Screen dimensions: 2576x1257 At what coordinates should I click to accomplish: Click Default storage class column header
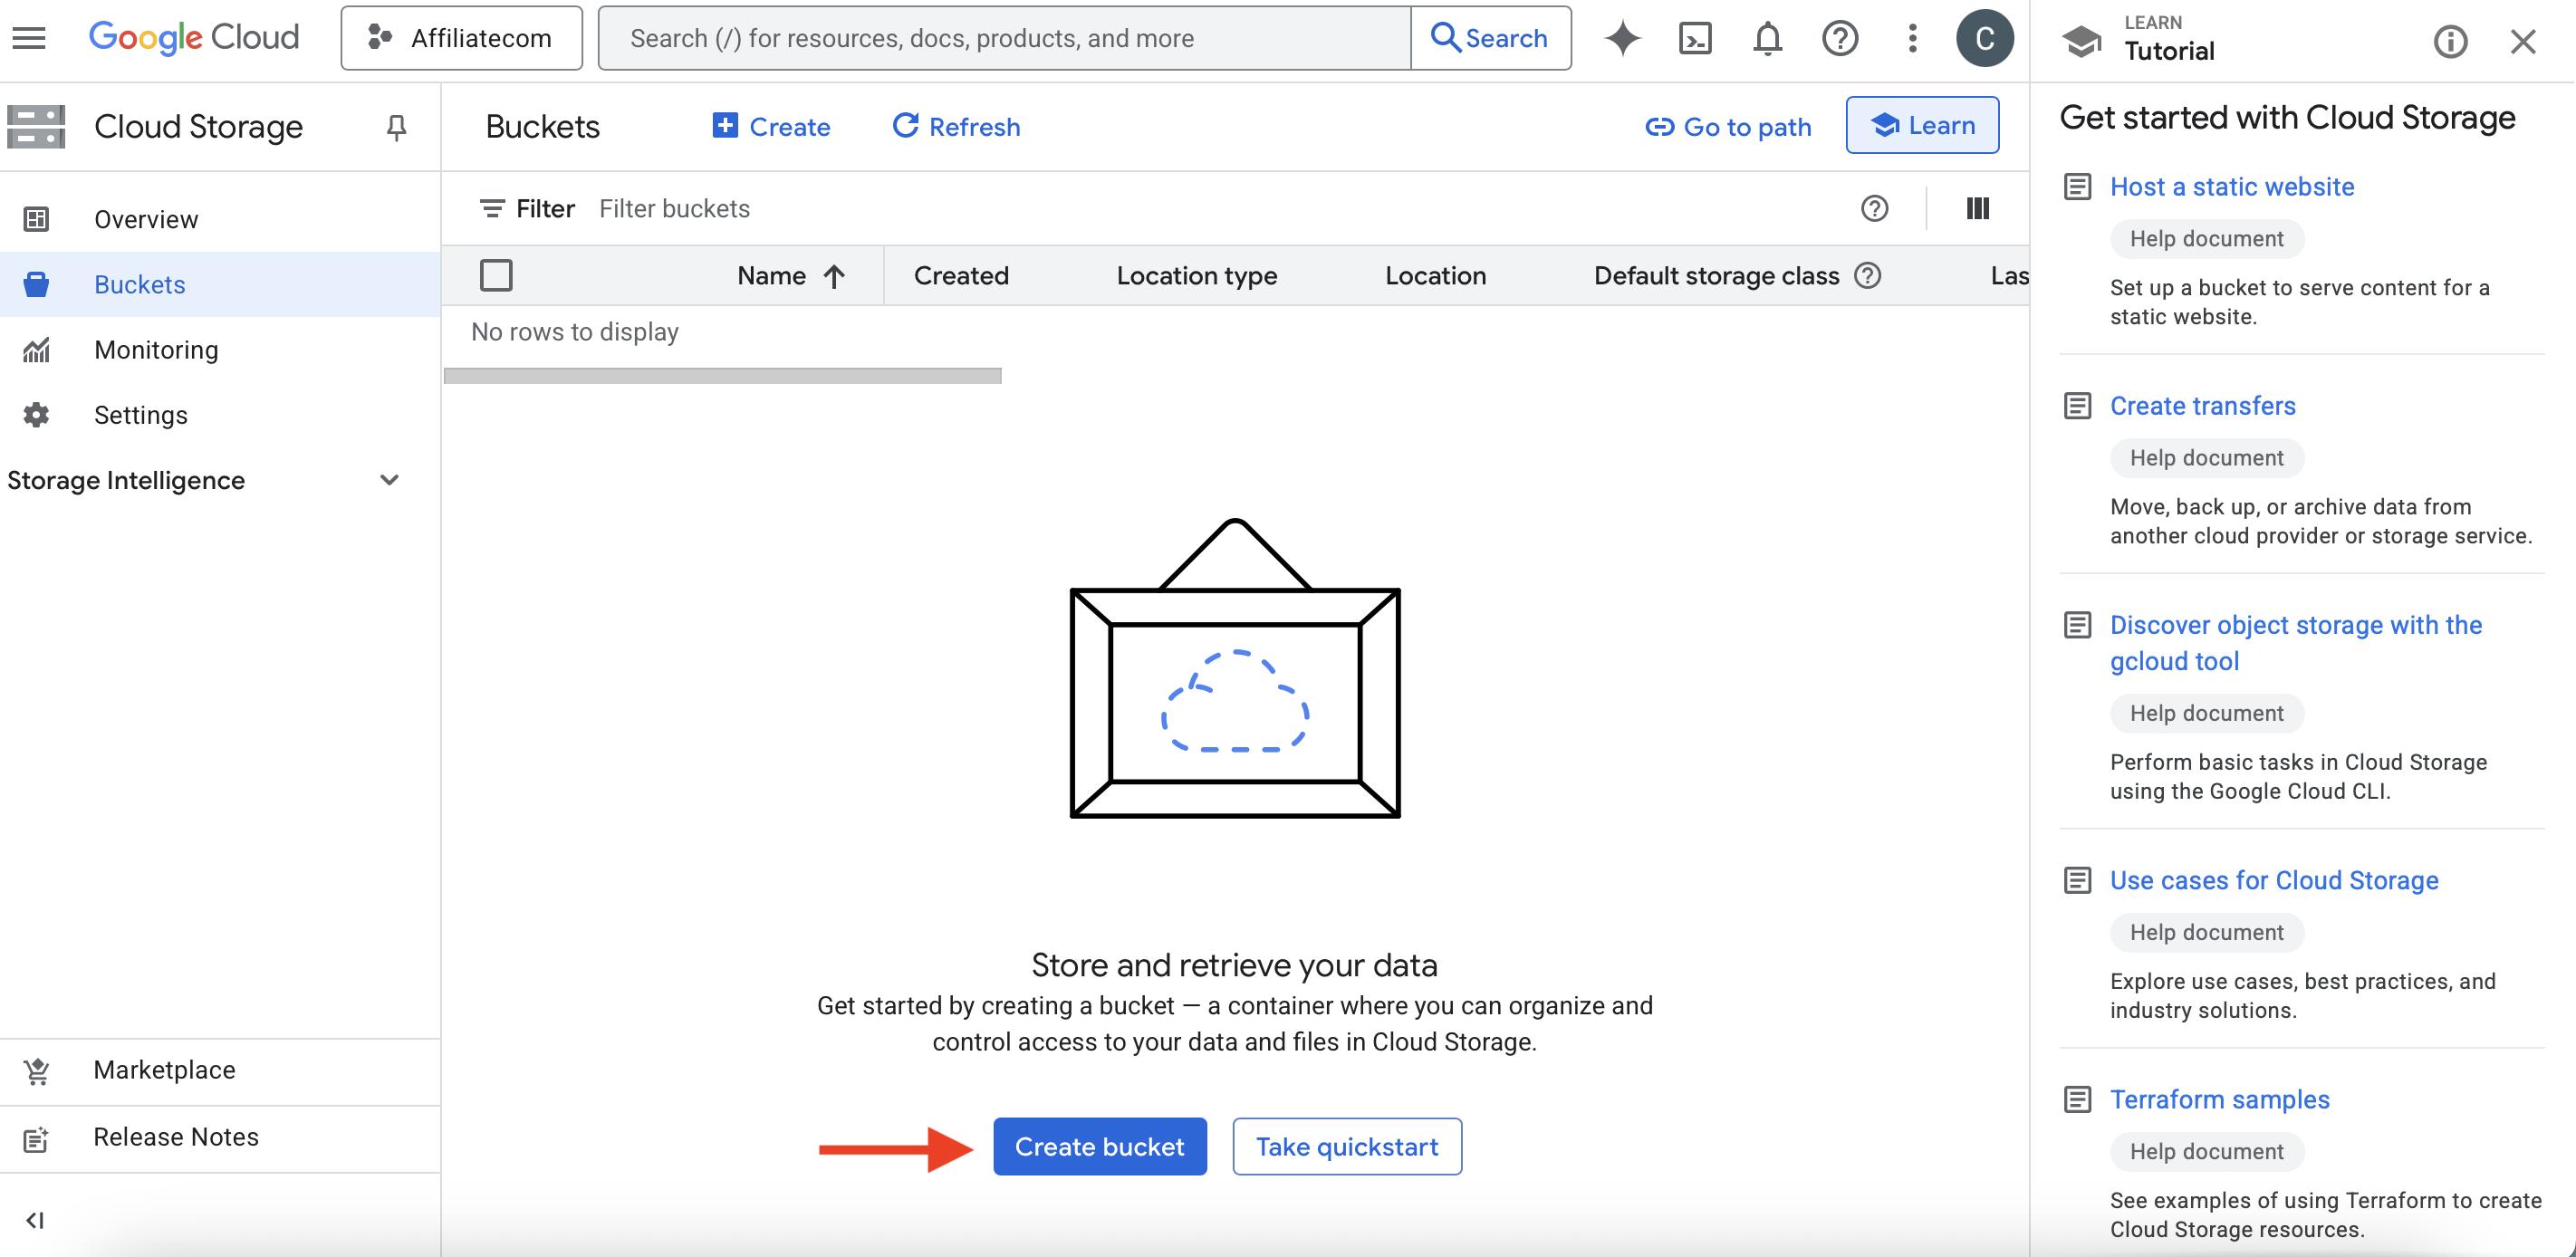tap(1716, 276)
